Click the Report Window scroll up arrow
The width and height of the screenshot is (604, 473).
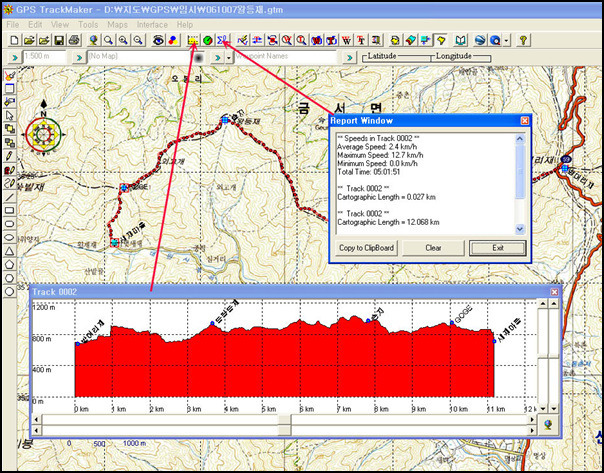[520, 139]
